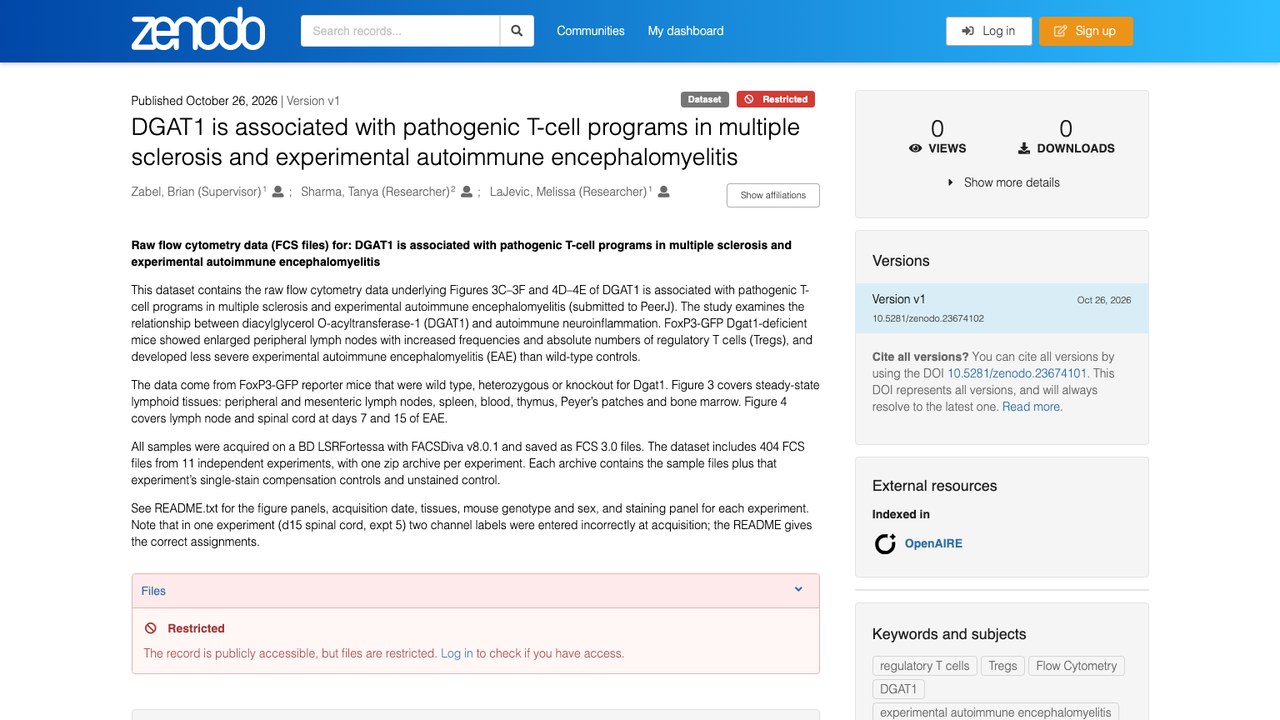The image size is (1280, 720).
Task: Open the OpenAIRE link
Action: point(933,544)
